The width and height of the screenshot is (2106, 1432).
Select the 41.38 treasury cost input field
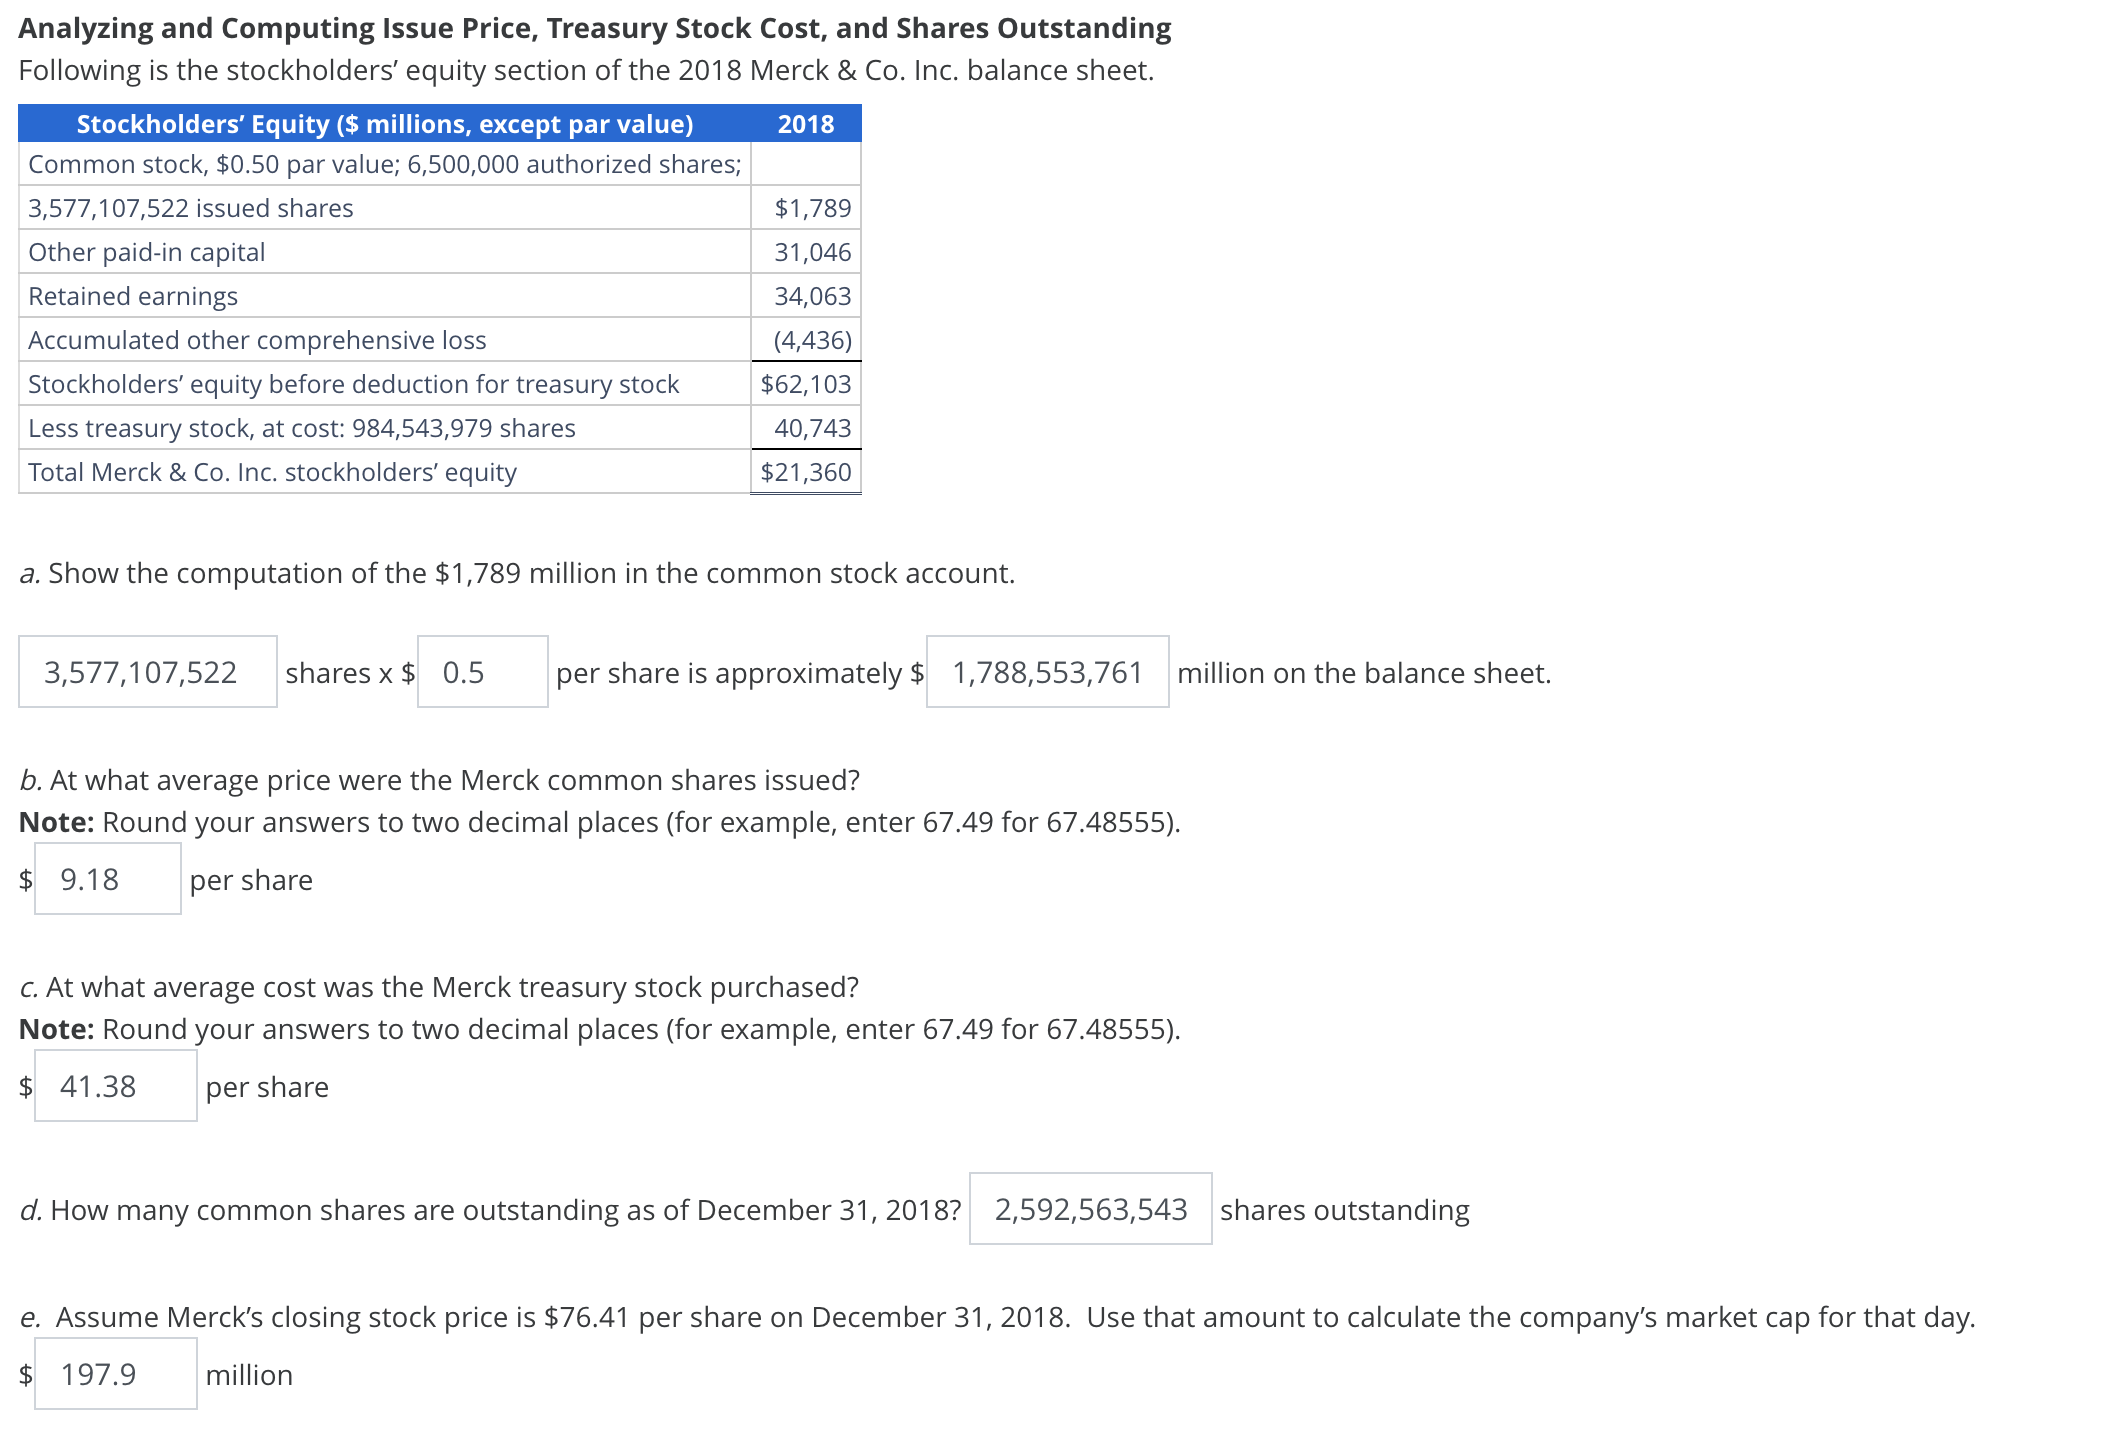[114, 1086]
